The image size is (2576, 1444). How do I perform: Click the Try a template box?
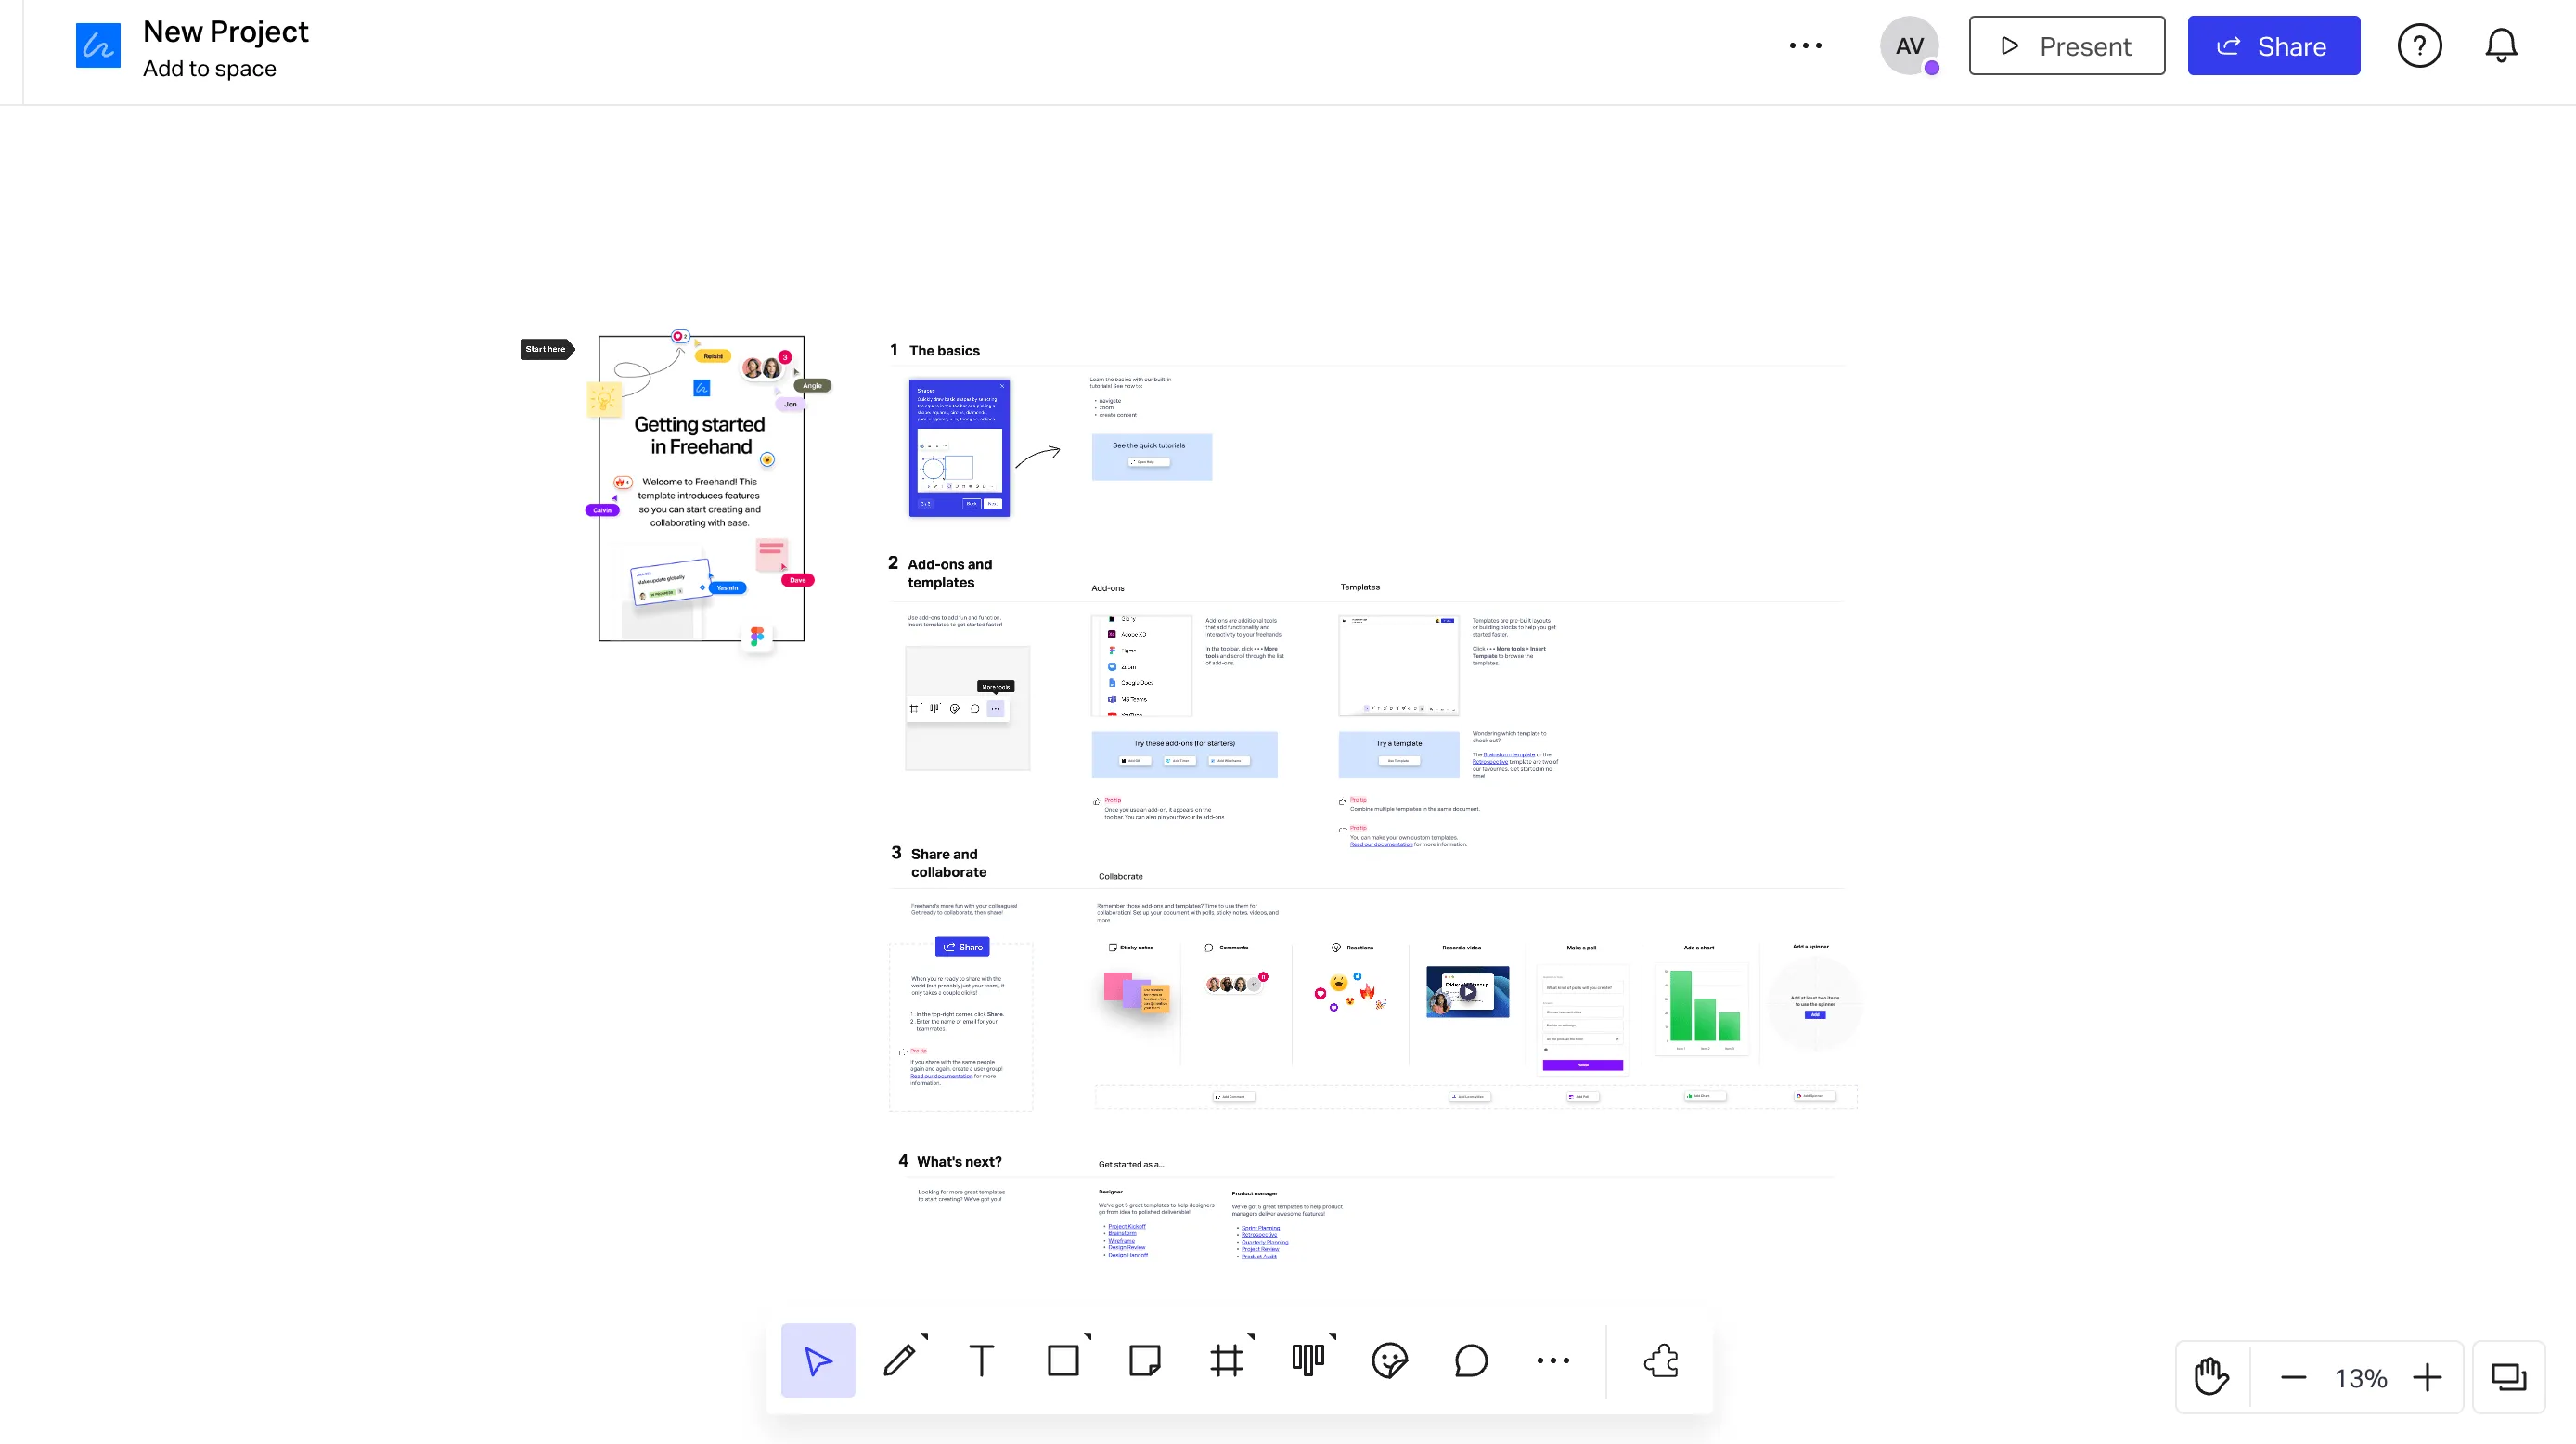click(1398, 754)
